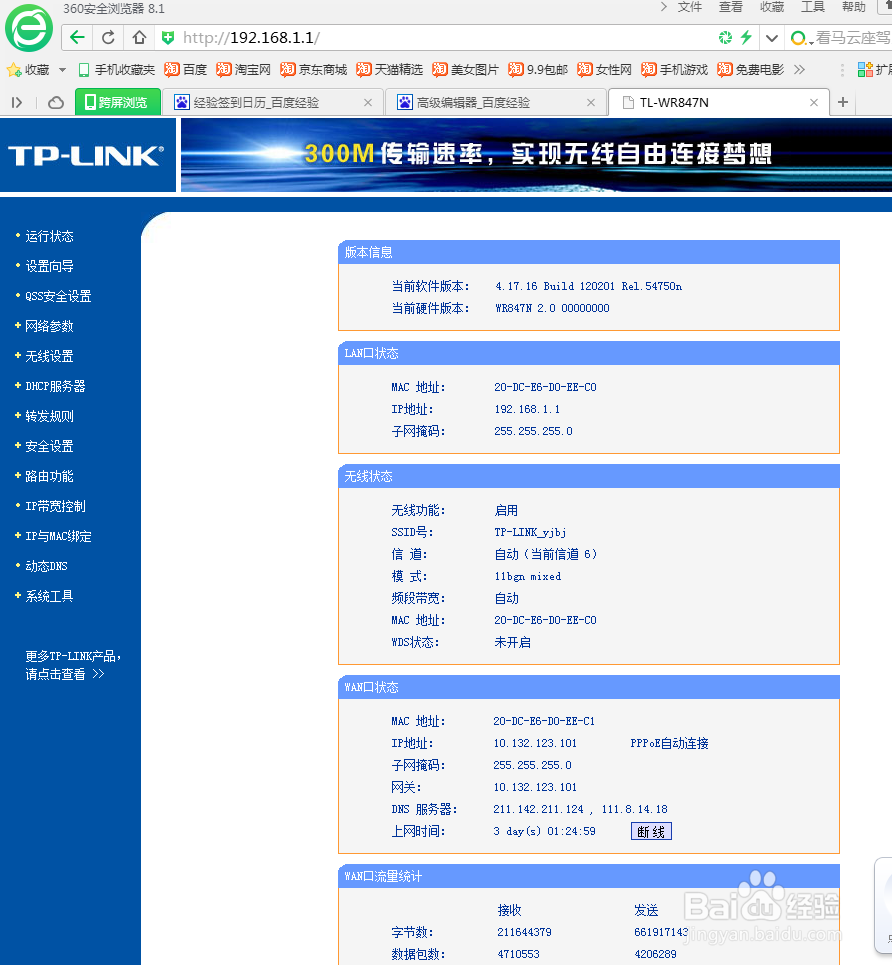Expand 安全设置 in the sidebar

49,447
